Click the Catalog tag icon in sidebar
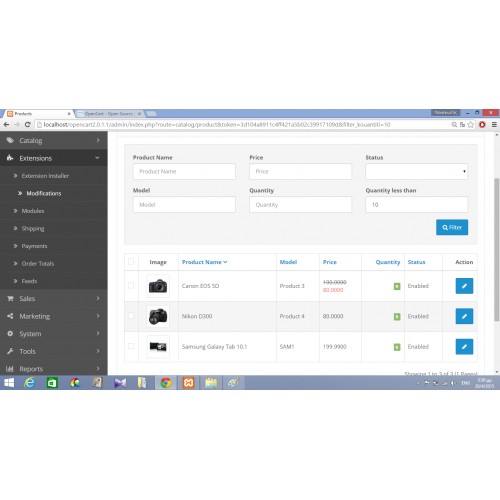Image resolution: width=500 pixels, height=500 pixels. pos(10,140)
